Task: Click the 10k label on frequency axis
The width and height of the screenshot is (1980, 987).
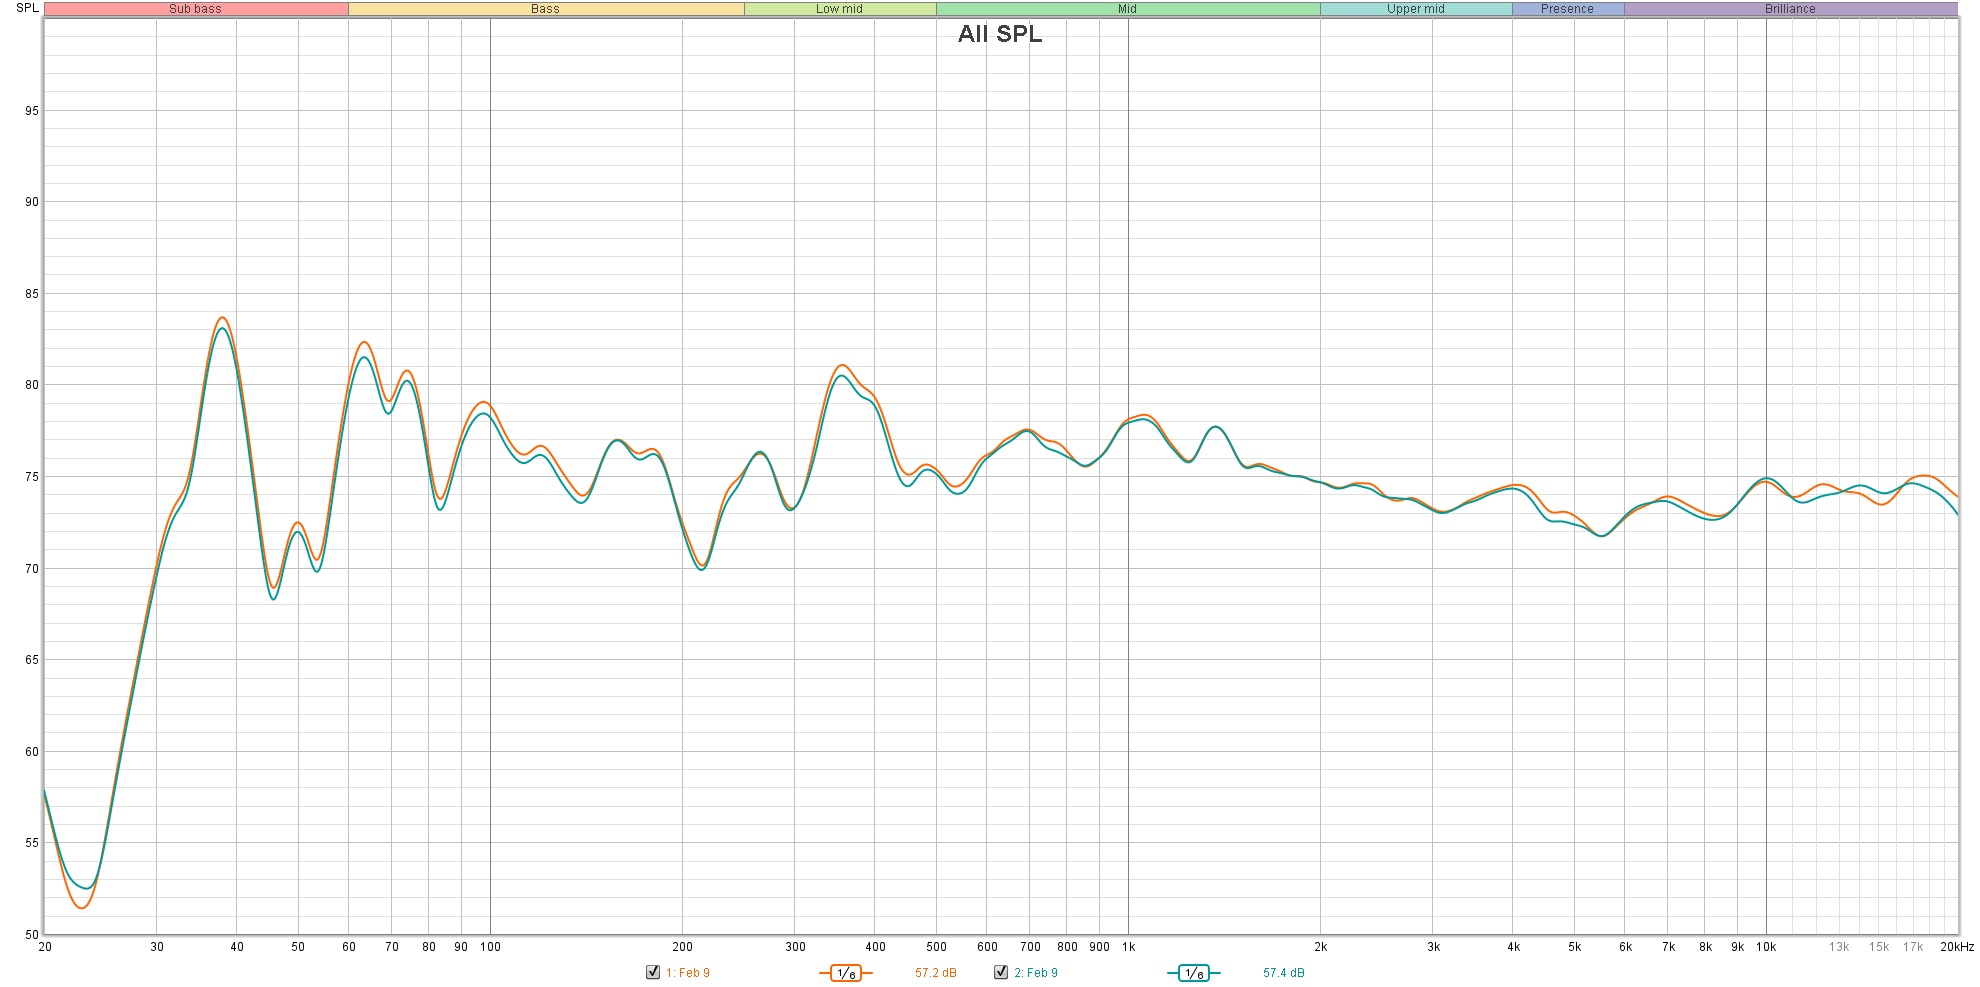Action: point(1767,947)
